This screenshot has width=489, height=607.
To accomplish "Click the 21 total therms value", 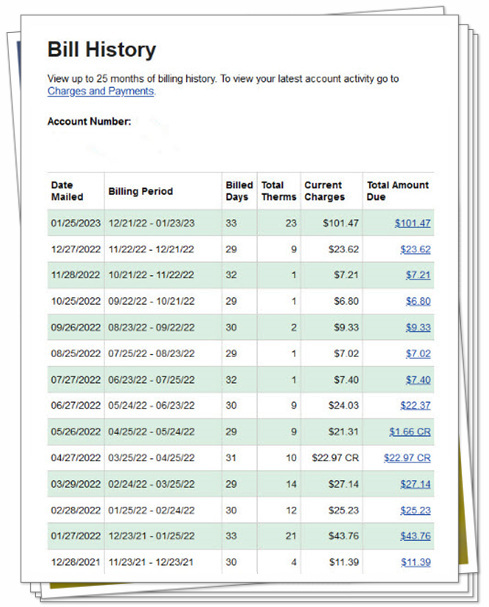I will point(291,536).
